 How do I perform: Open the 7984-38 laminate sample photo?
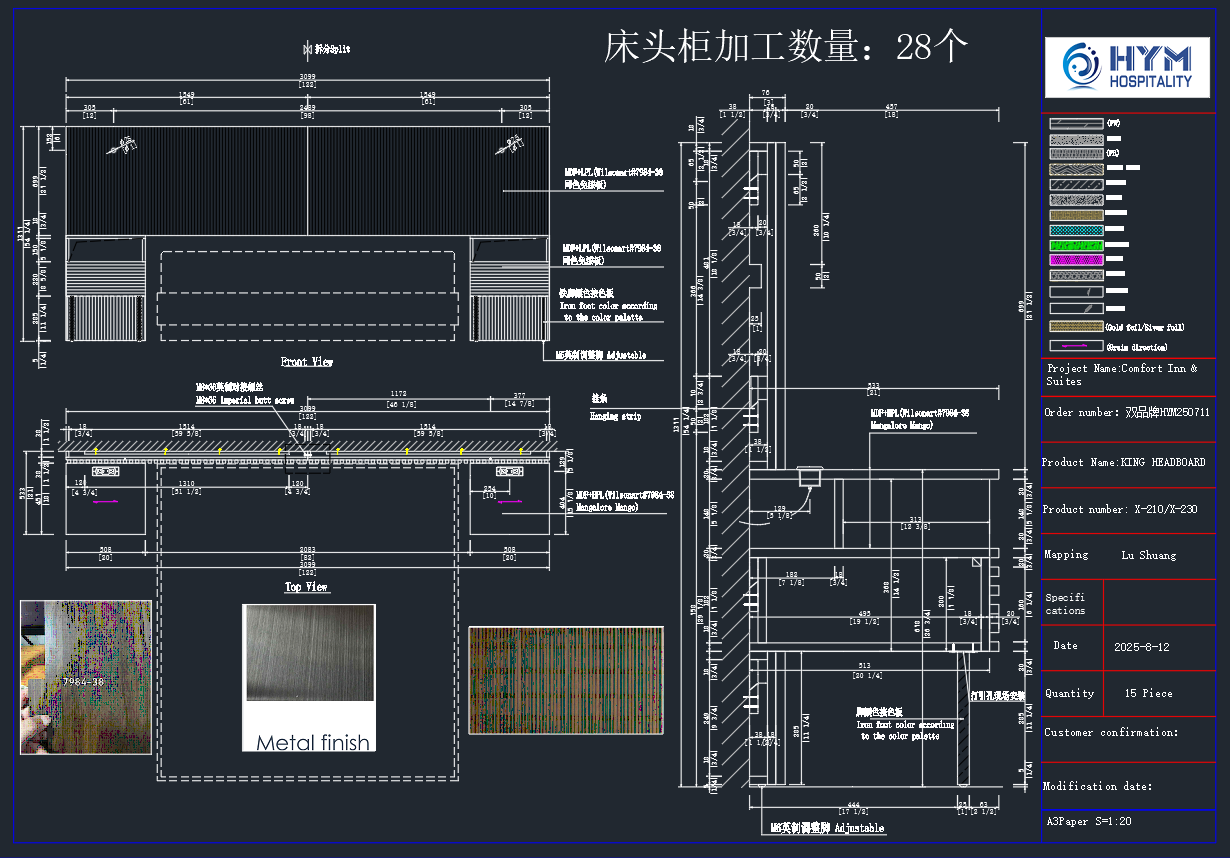[86, 677]
